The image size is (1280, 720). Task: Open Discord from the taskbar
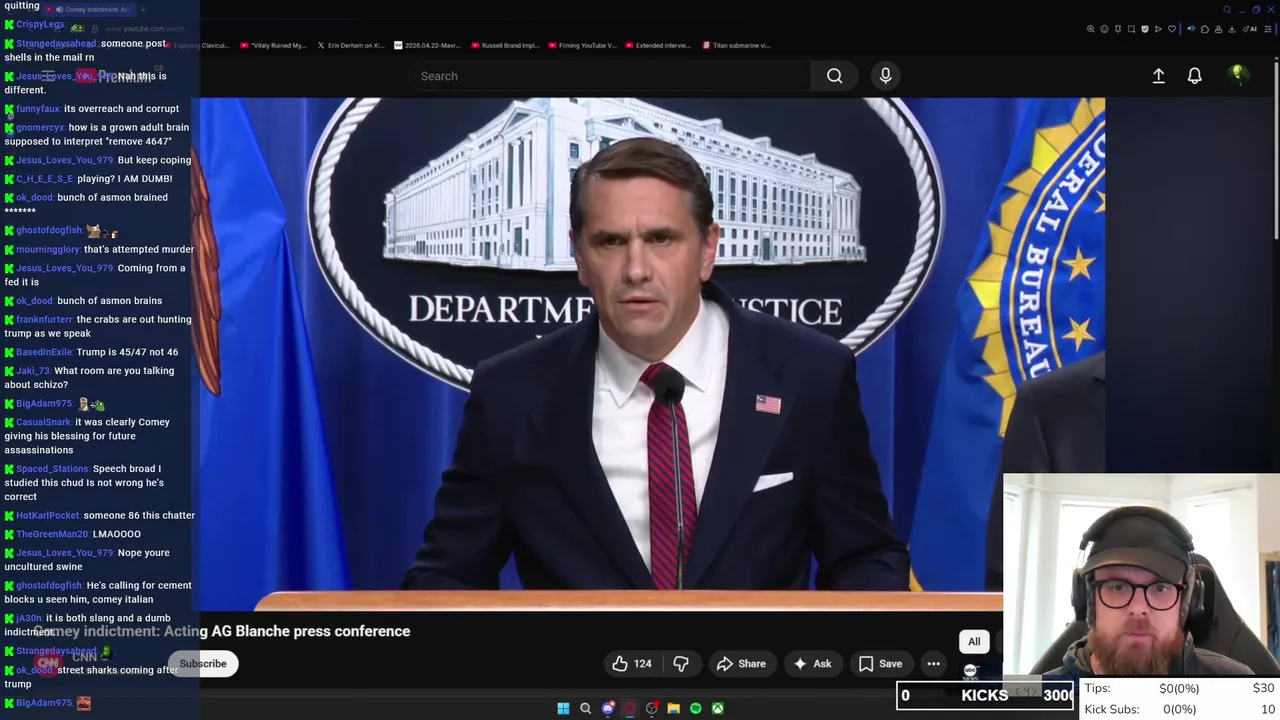(x=607, y=708)
